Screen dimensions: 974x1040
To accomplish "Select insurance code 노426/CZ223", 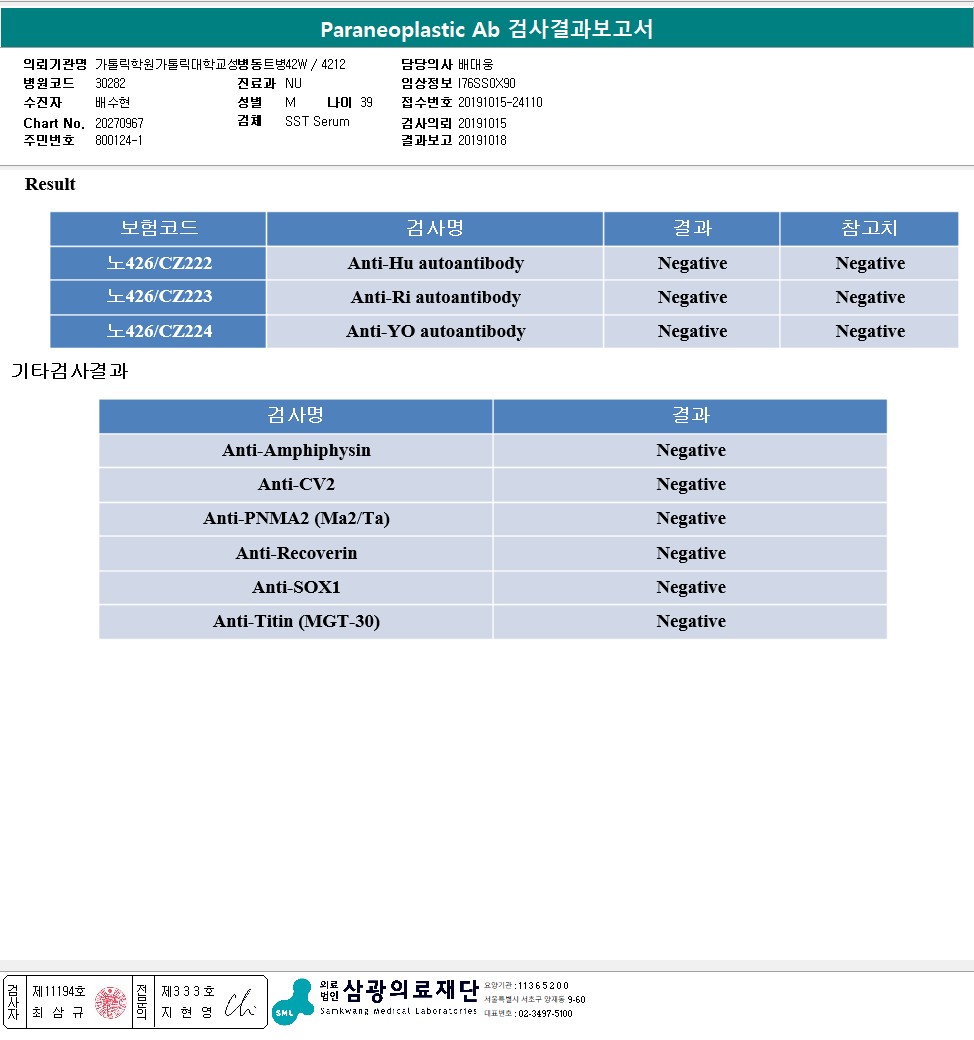I will 159,296.
